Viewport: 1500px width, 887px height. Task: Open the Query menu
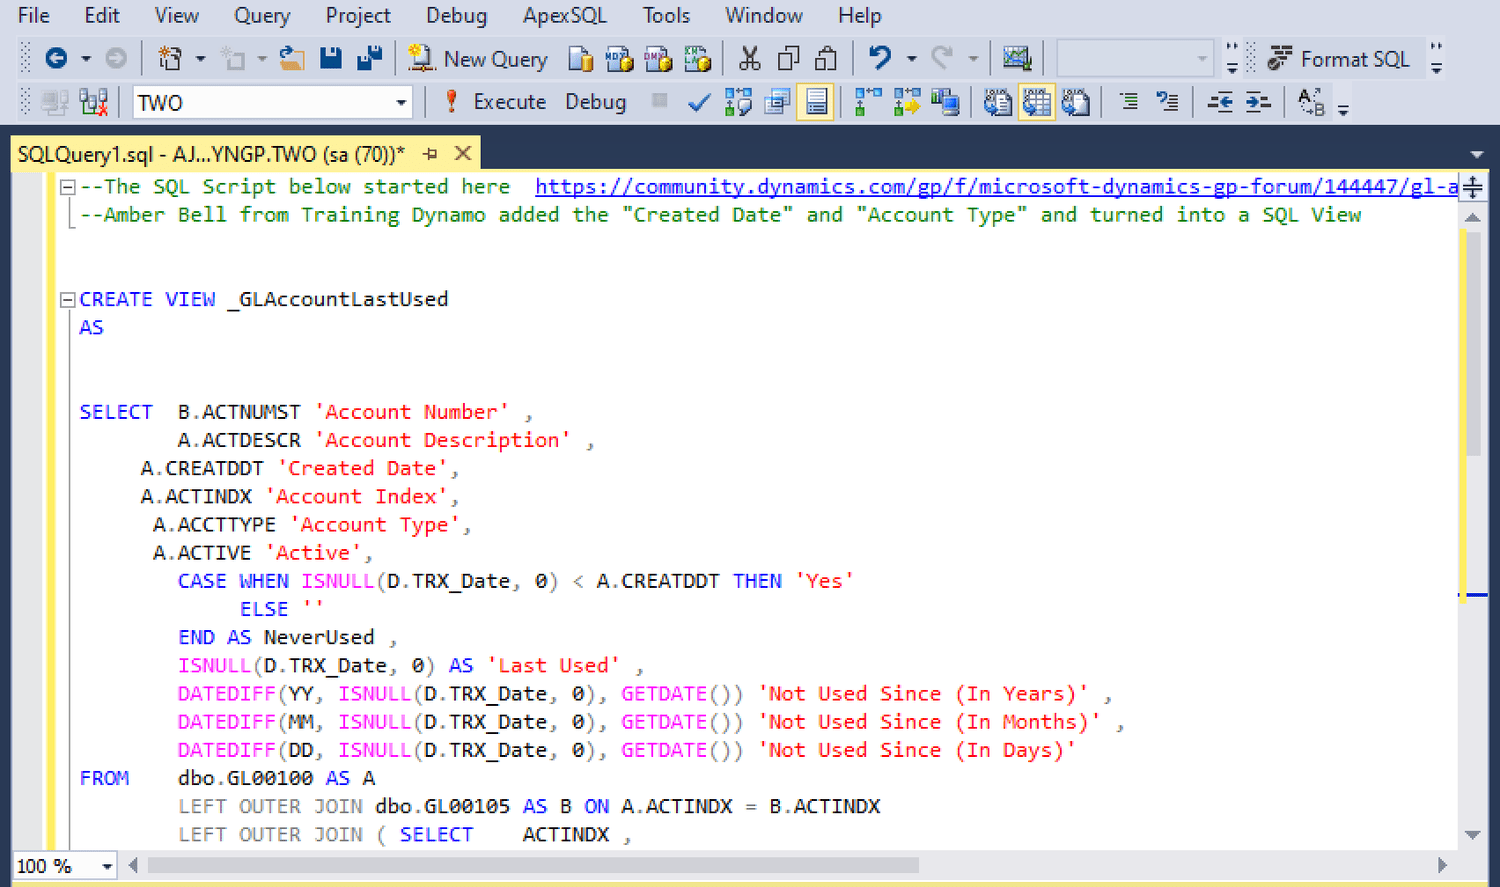point(262,15)
